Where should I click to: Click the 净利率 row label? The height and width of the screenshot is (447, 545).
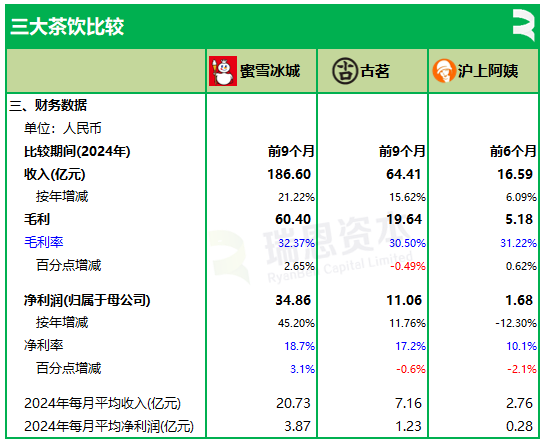(43, 345)
